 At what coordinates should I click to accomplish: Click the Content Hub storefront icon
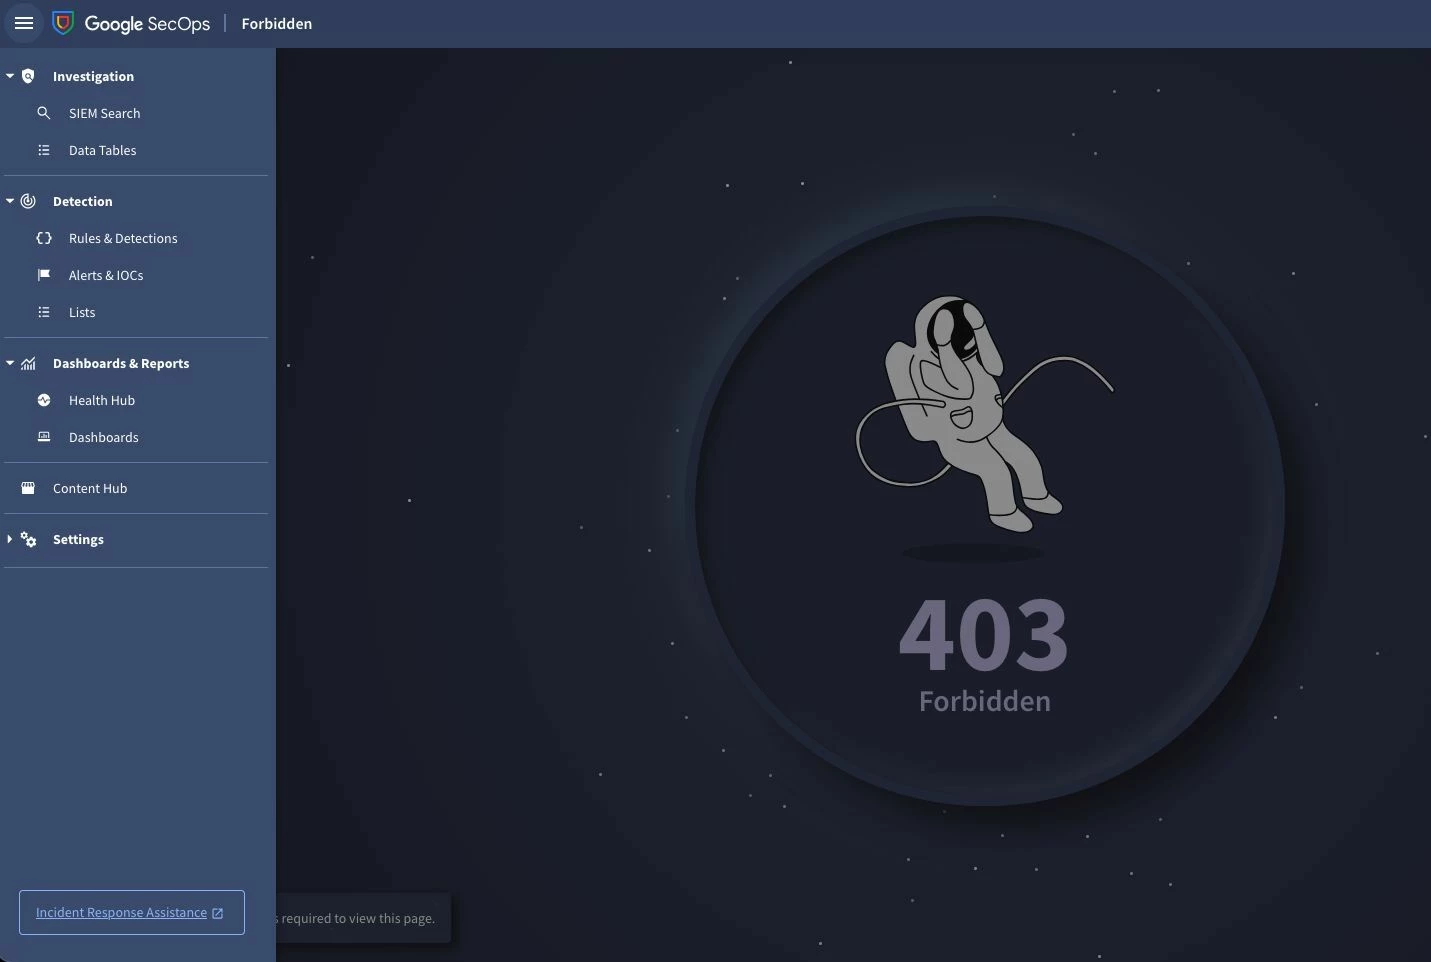pos(28,488)
